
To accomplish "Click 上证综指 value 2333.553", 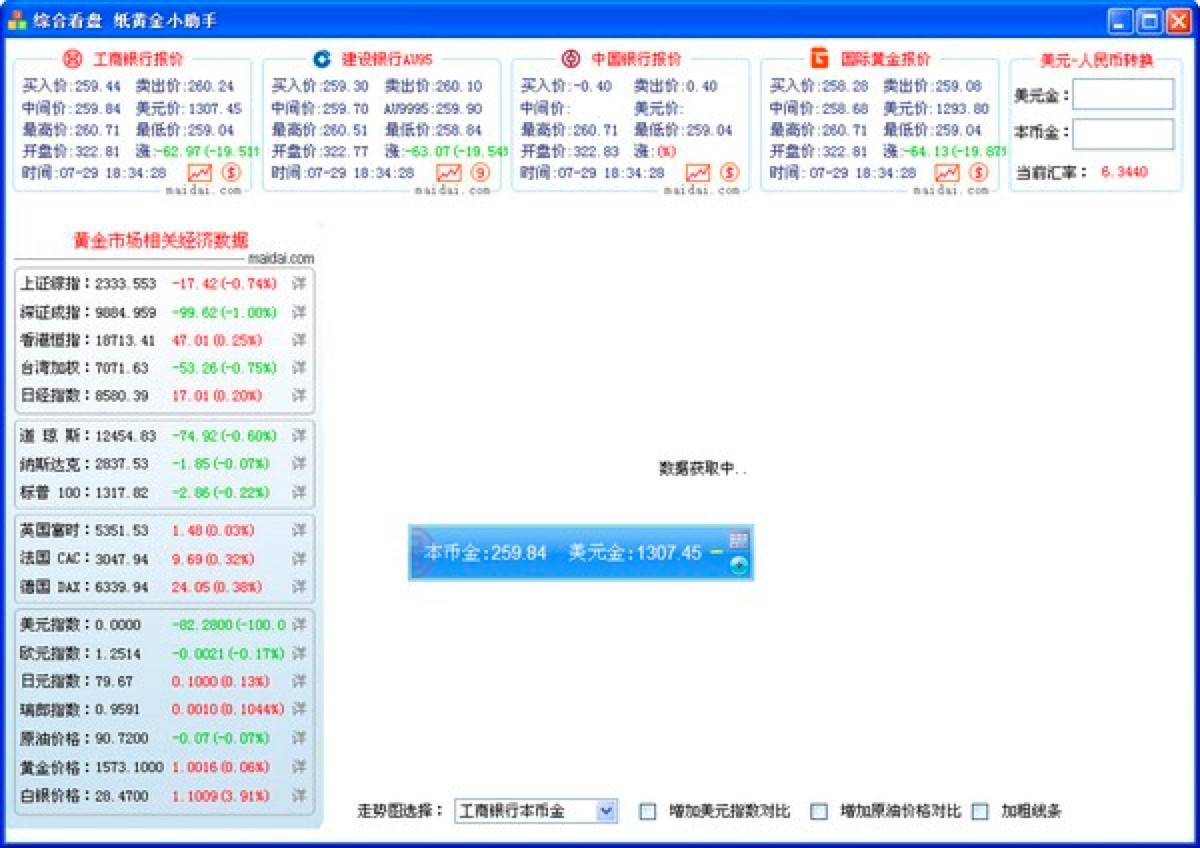I will pyautogui.click(x=126, y=284).
